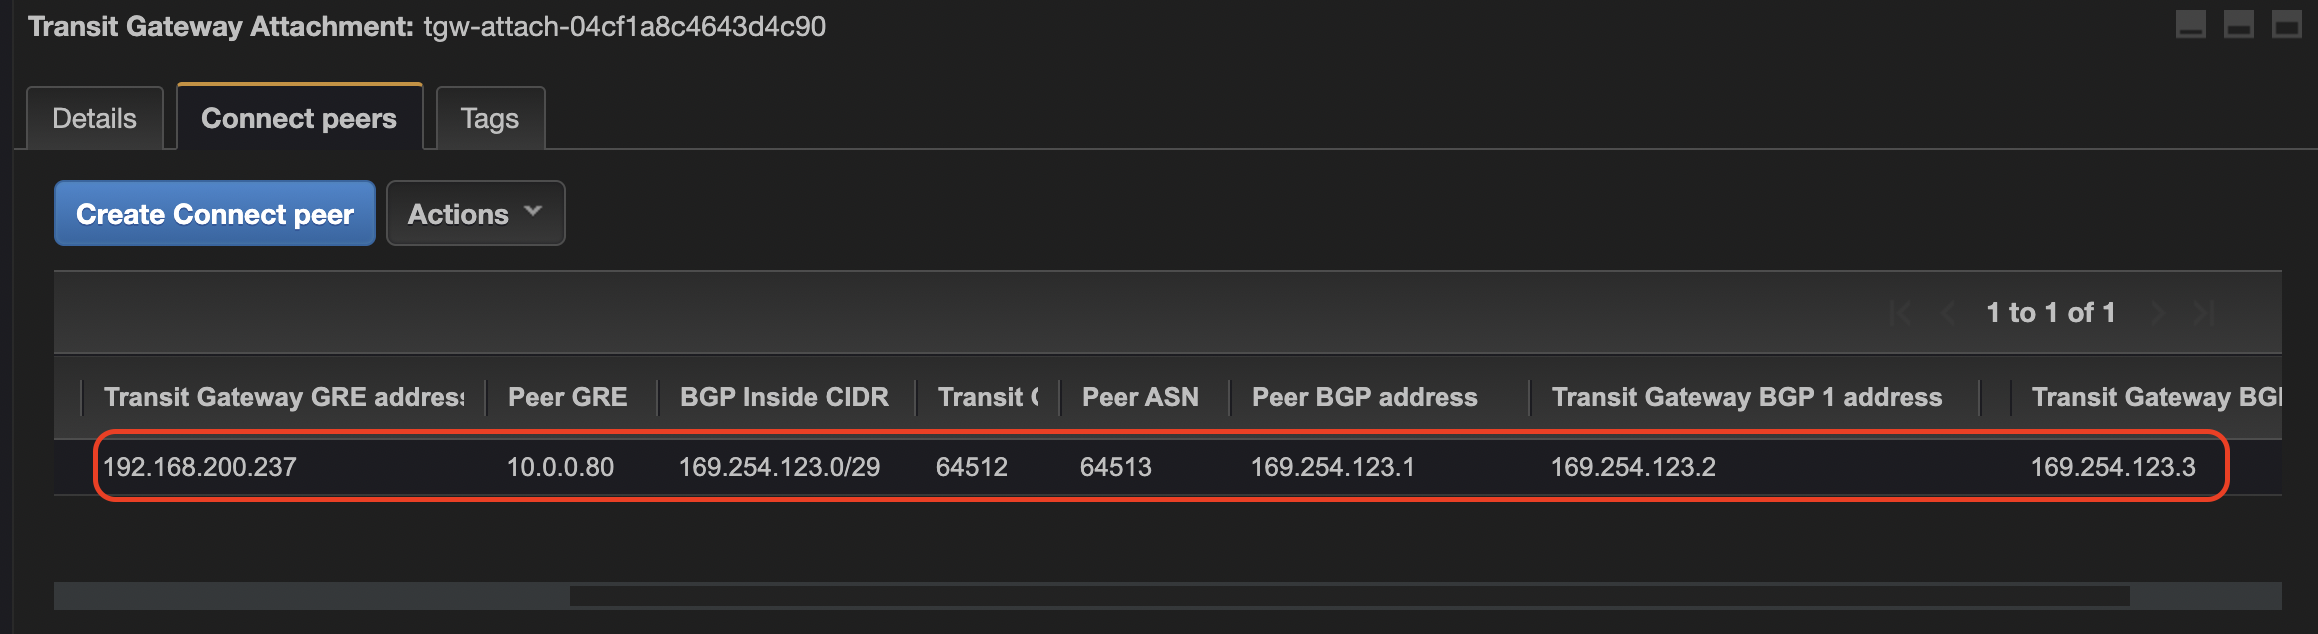Set panel to half-height layout icon
Screen dimensions: 2318x634
2239,24
